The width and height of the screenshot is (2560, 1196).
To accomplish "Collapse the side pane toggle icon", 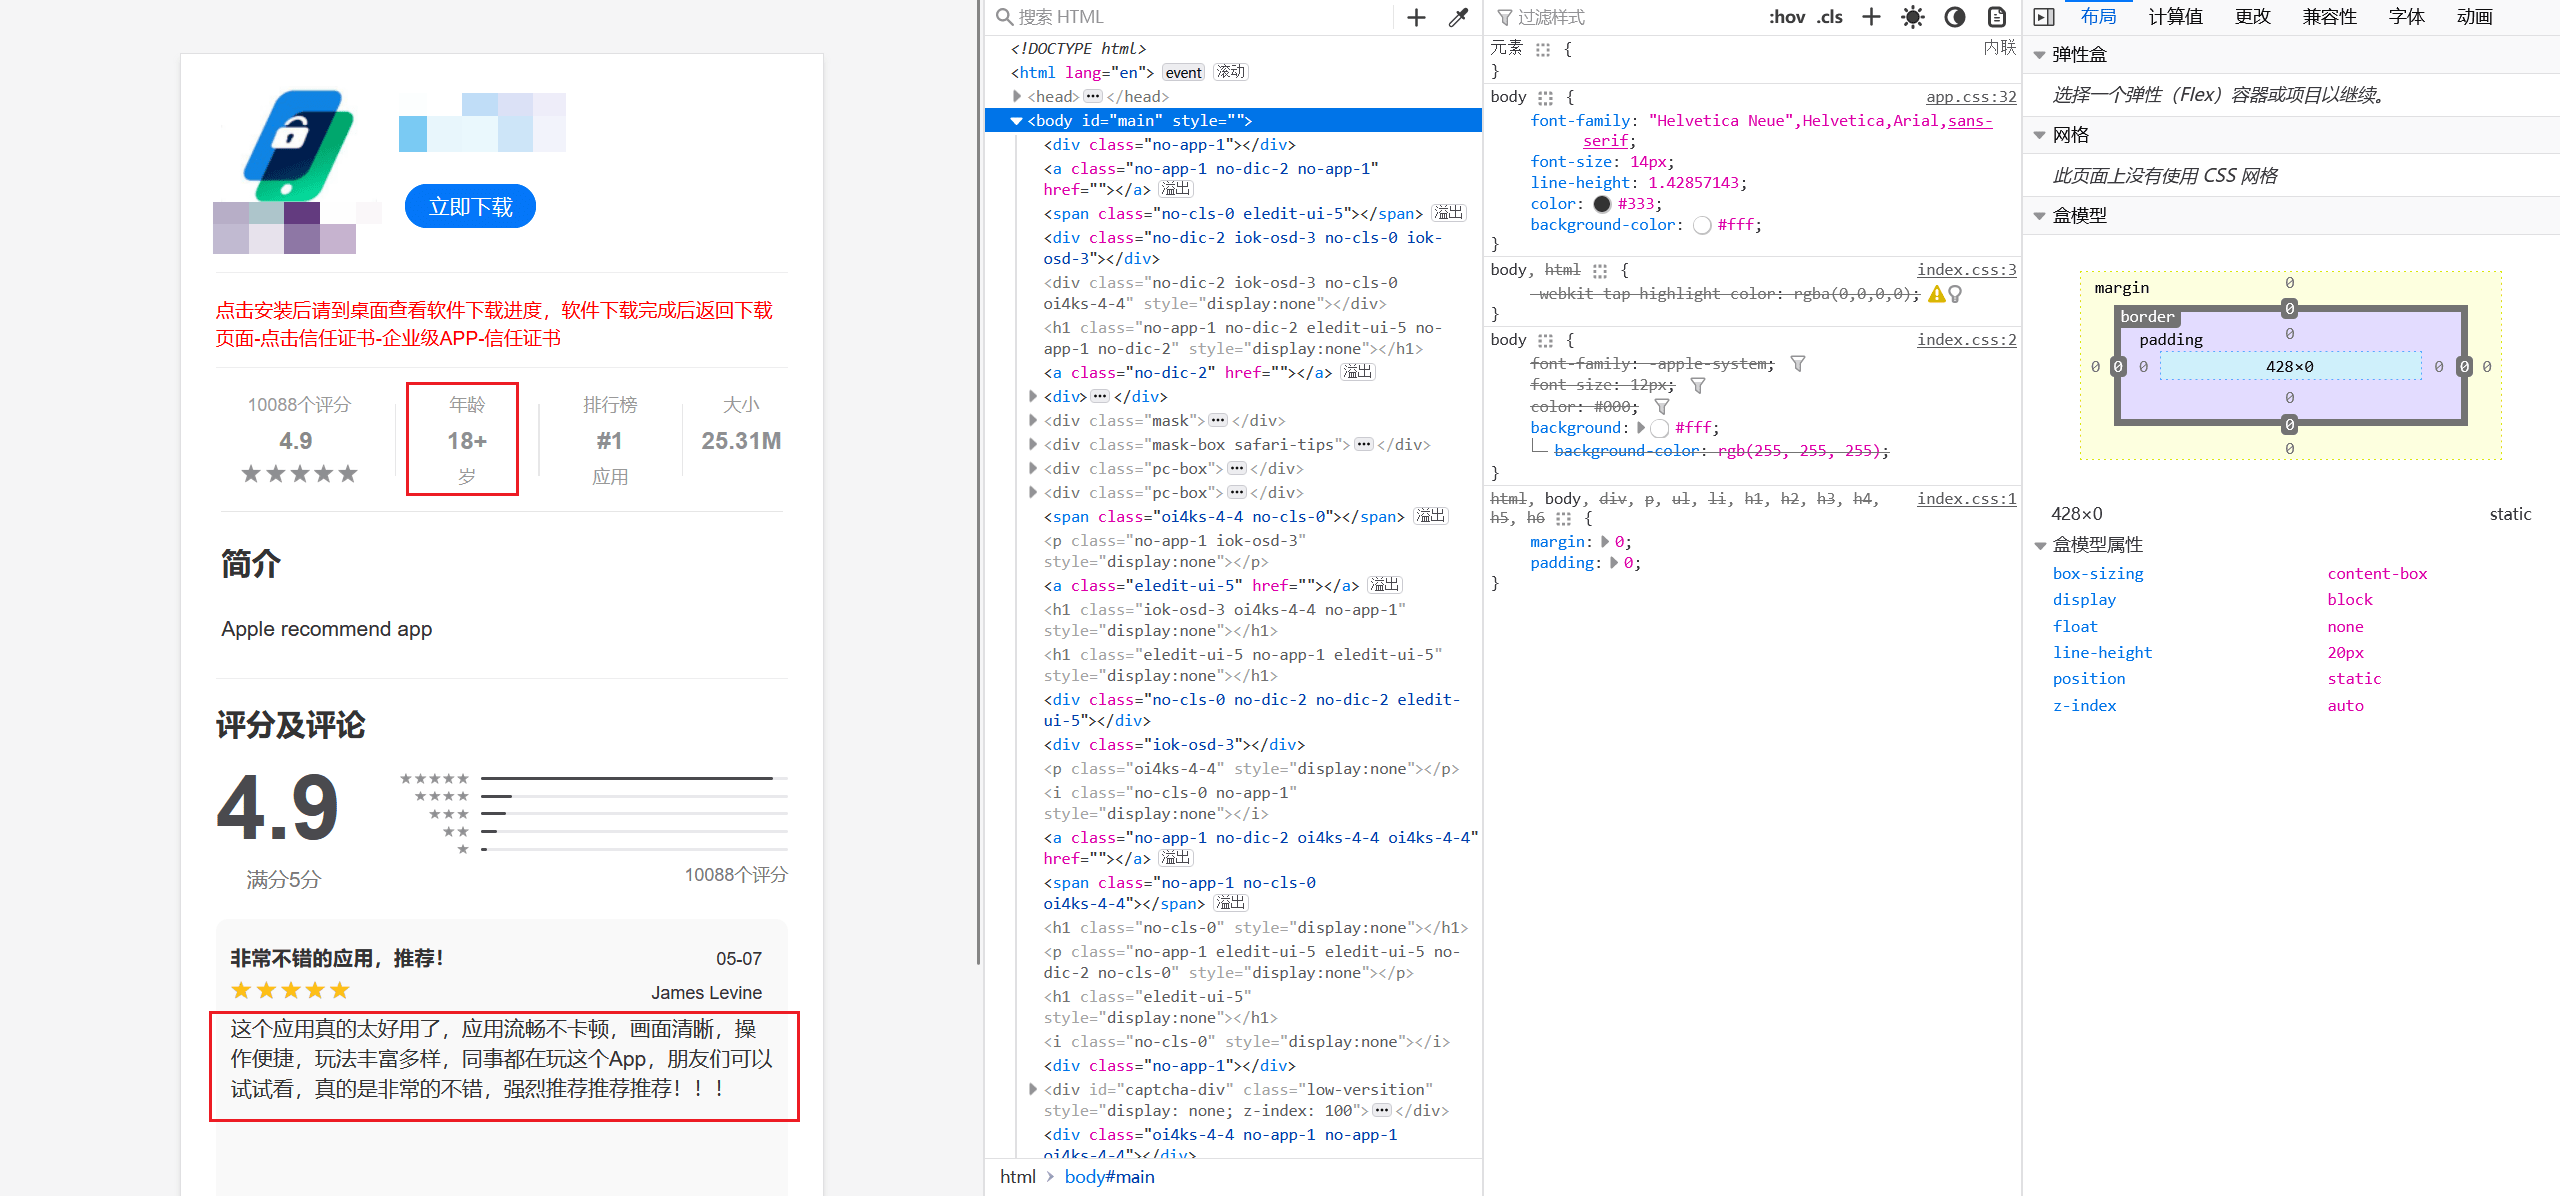I will (x=2044, y=17).
